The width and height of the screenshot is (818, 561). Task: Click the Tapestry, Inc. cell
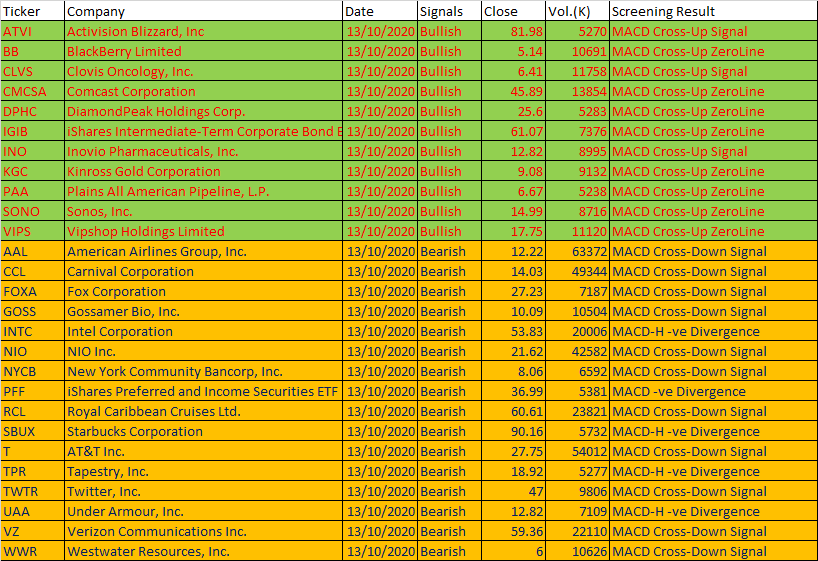pos(203,471)
